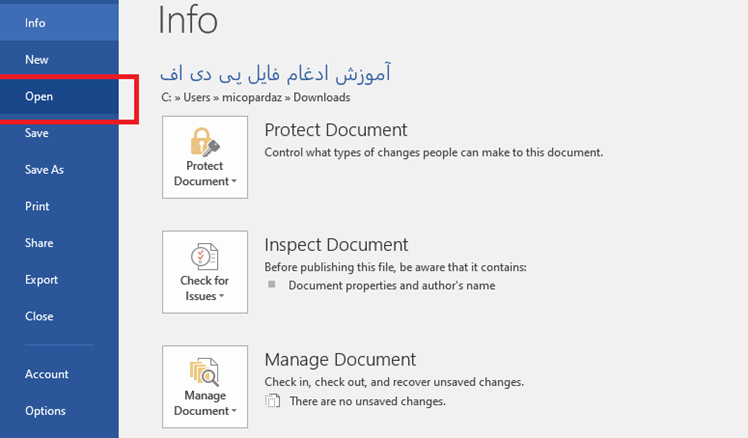Viewport: 748px width, 438px height.
Task: Click the Protect Document heading
Action: [336, 130]
